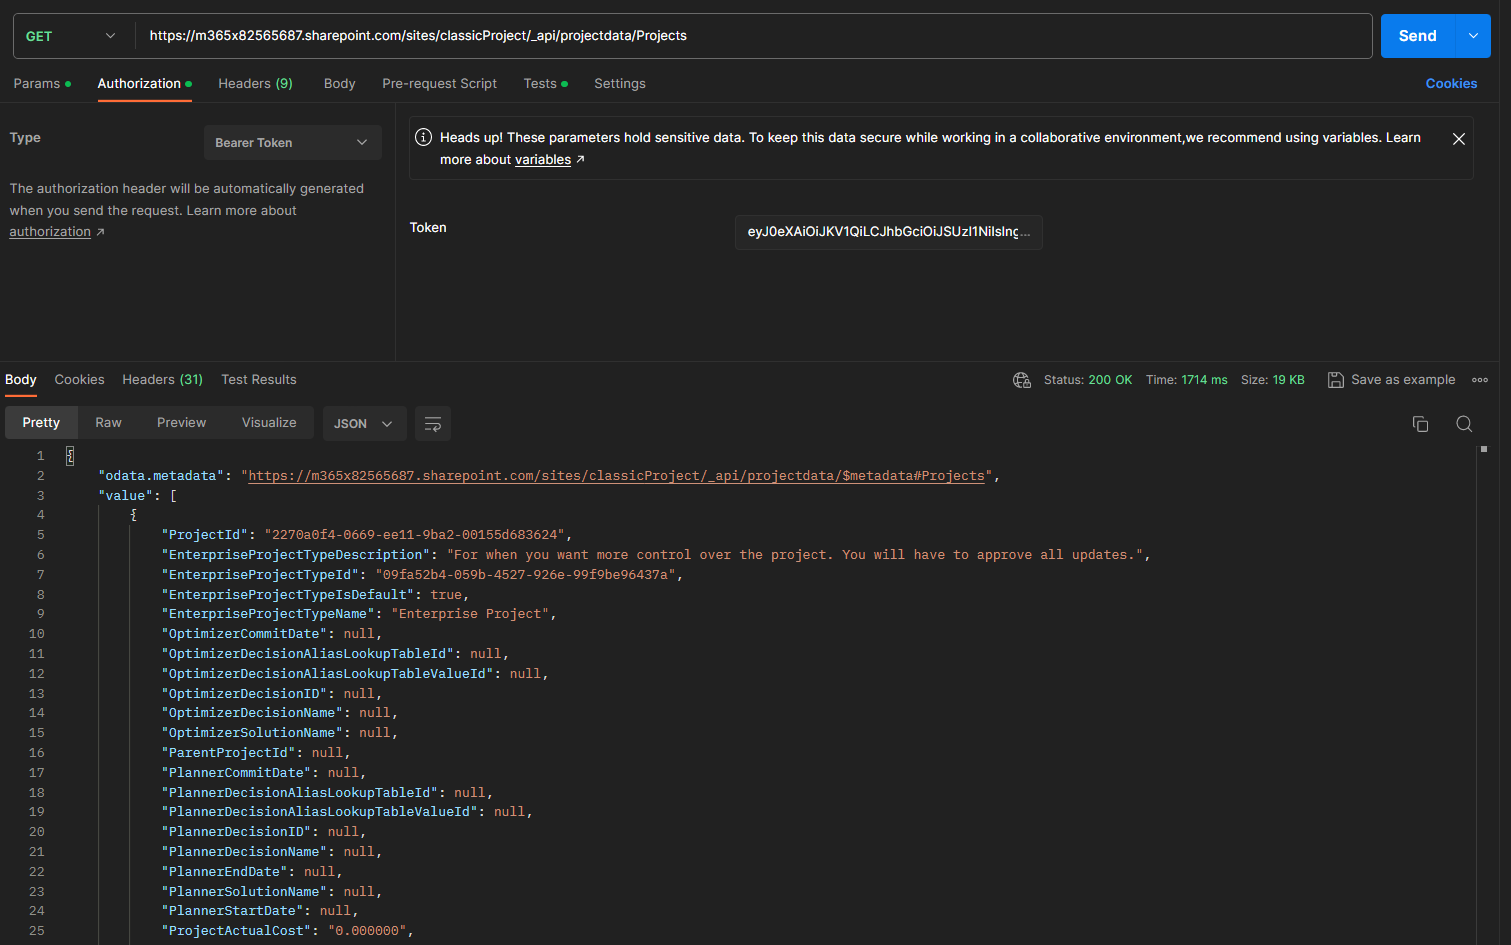
Task: Click the Send button
Action: [1417, 35]
